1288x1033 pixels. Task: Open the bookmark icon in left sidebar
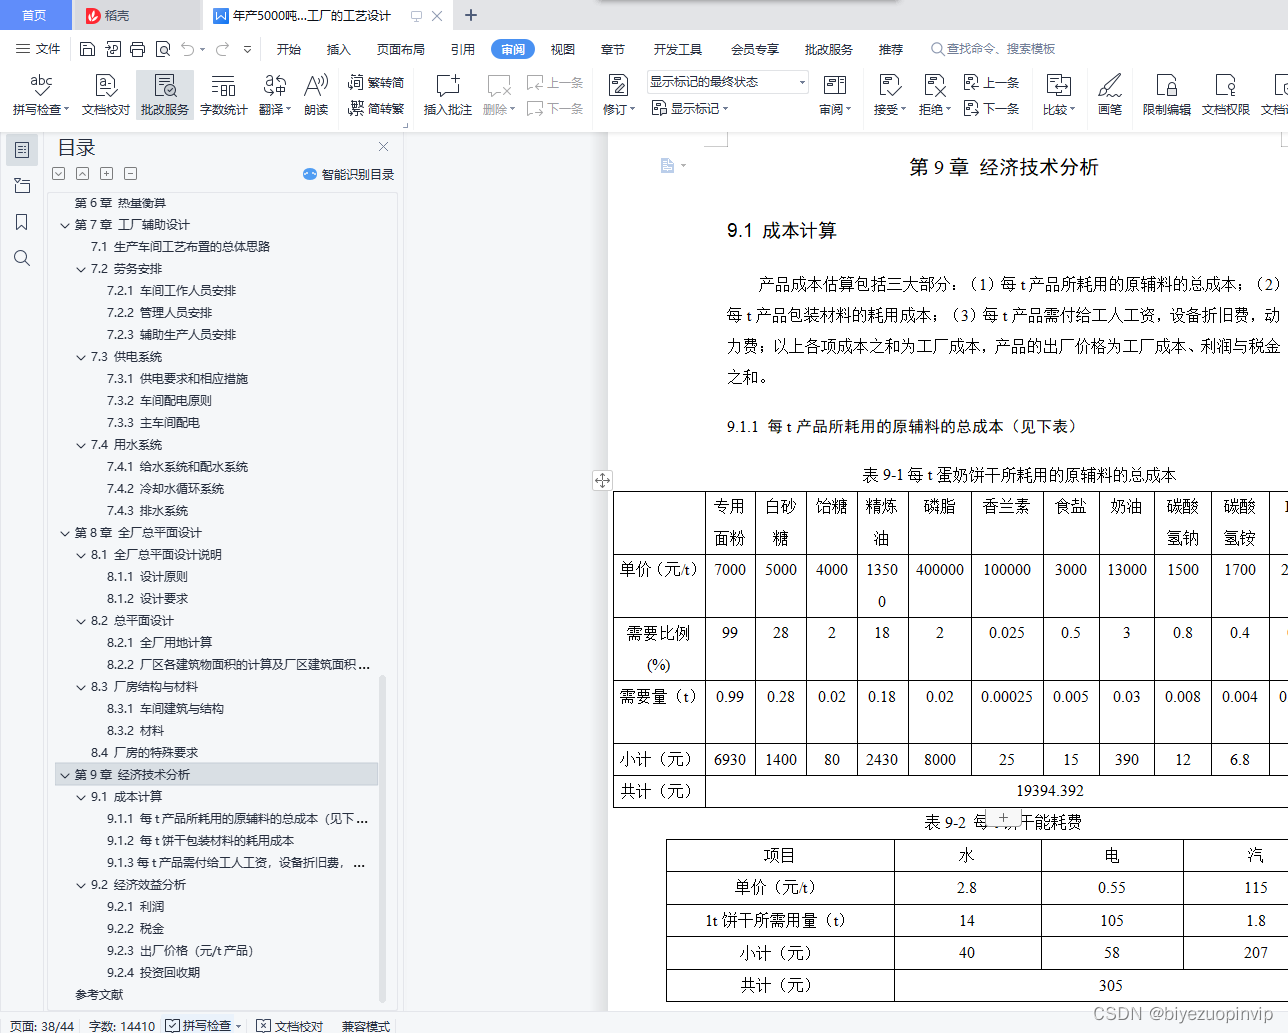22,222
